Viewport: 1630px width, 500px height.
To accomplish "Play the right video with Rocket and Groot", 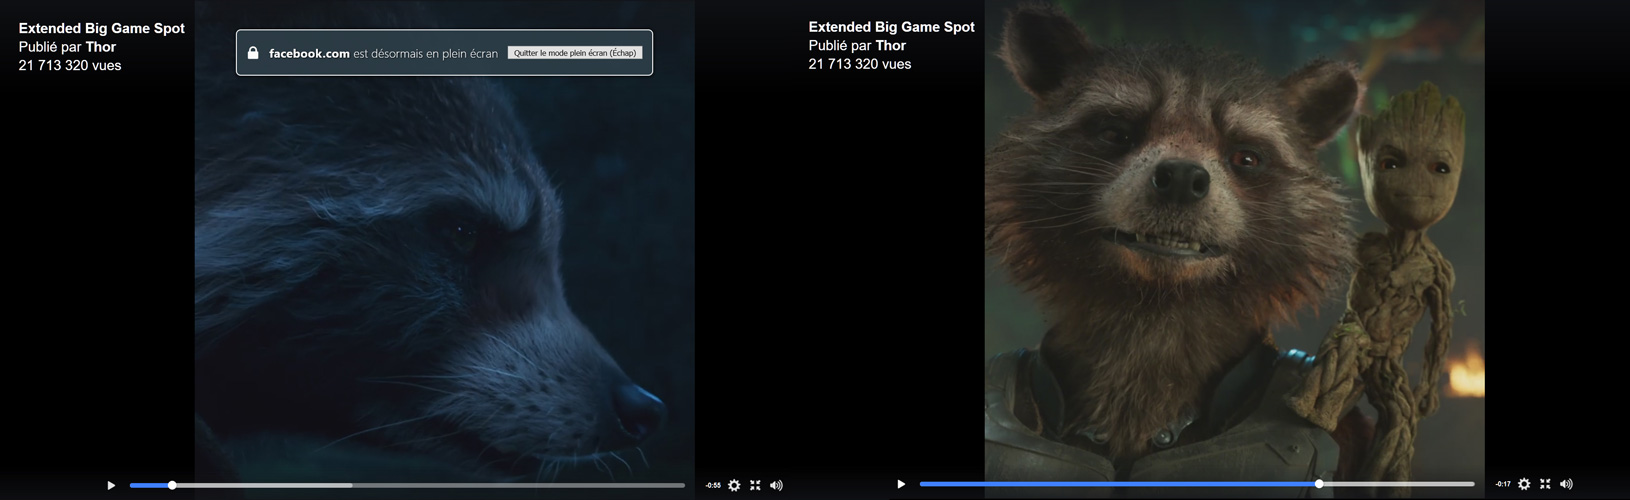I will (x=901, y=484).
